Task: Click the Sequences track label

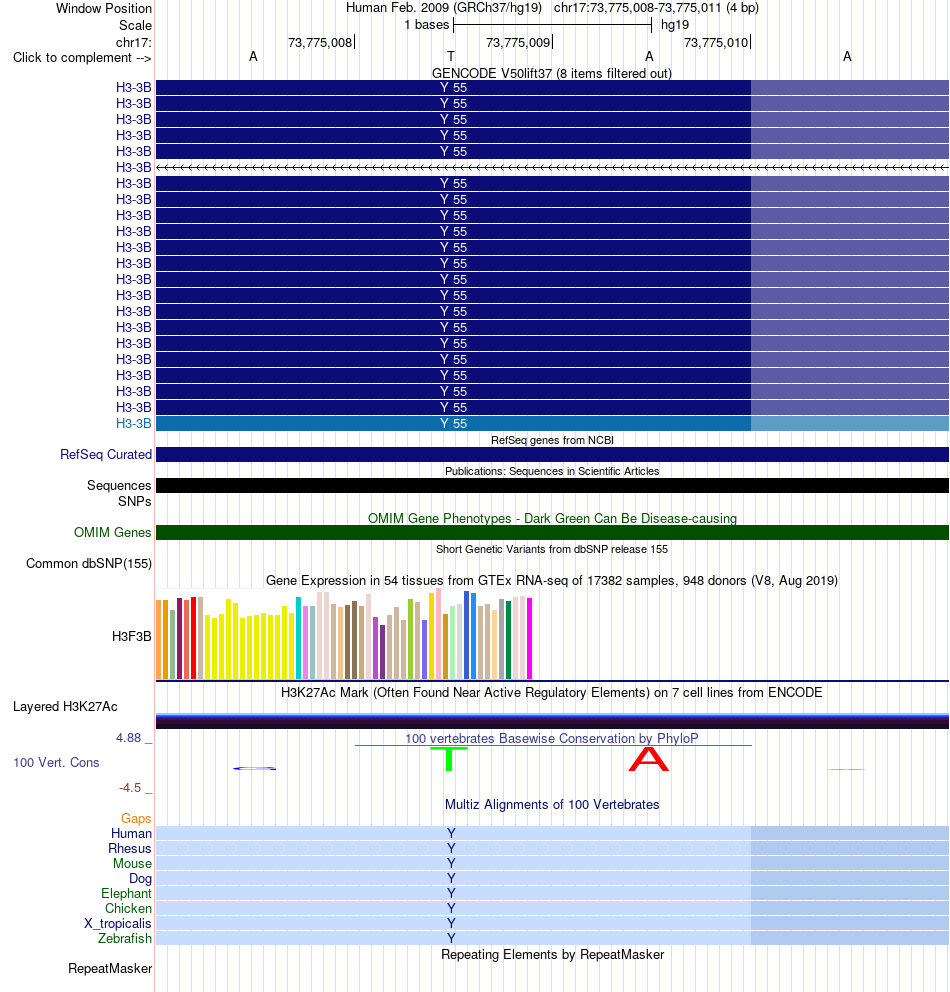Action: point(119,485)
